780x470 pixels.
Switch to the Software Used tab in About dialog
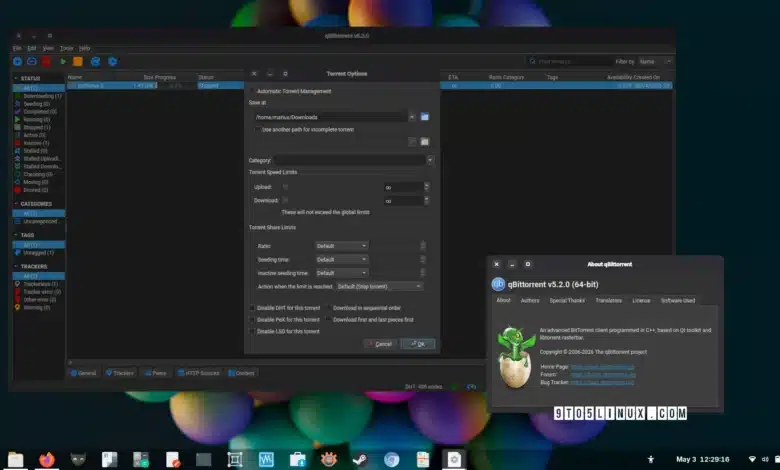point(678,300)
